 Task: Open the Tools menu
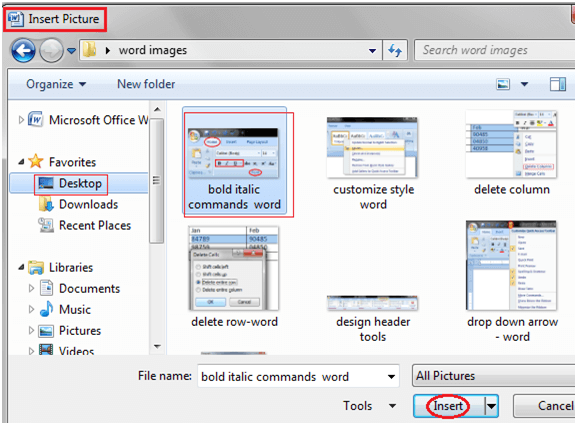(369, 406)
